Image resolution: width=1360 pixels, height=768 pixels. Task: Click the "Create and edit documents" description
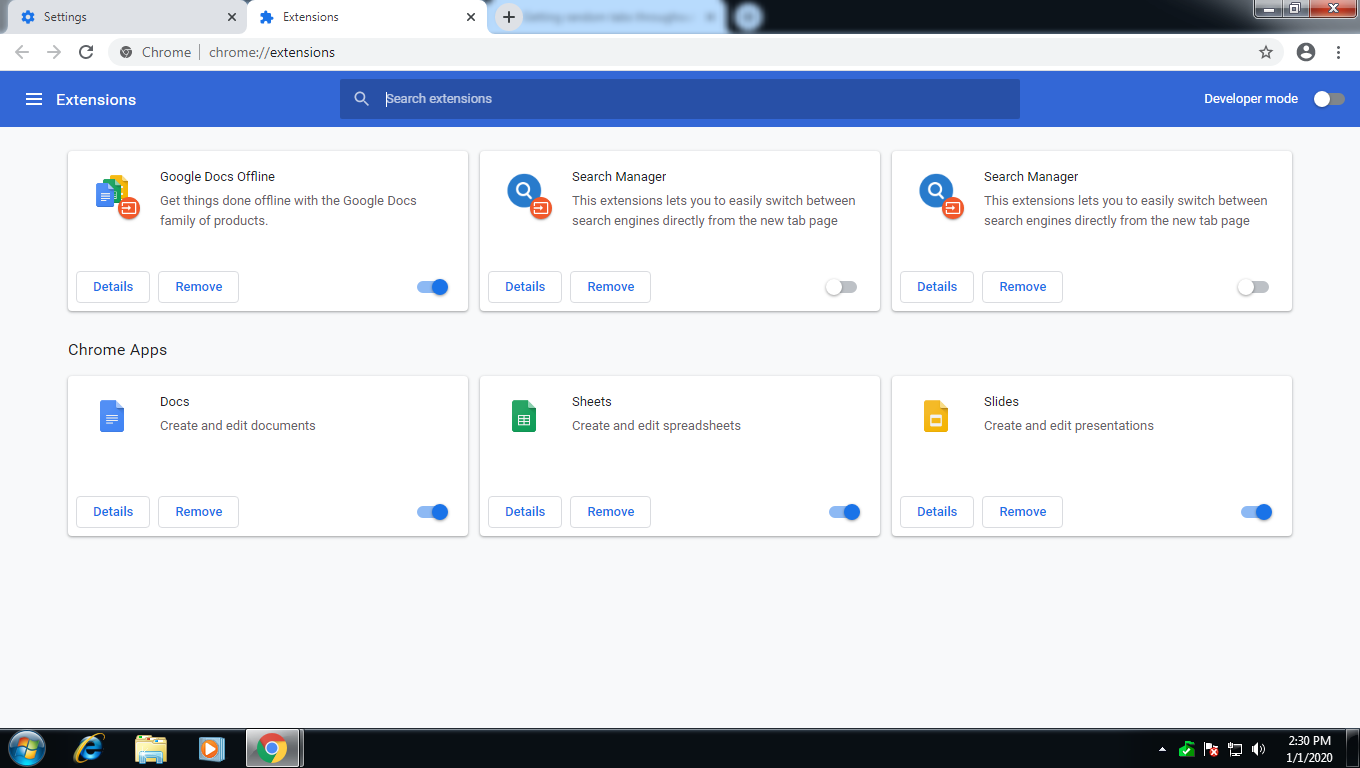(x=238, y=426)
